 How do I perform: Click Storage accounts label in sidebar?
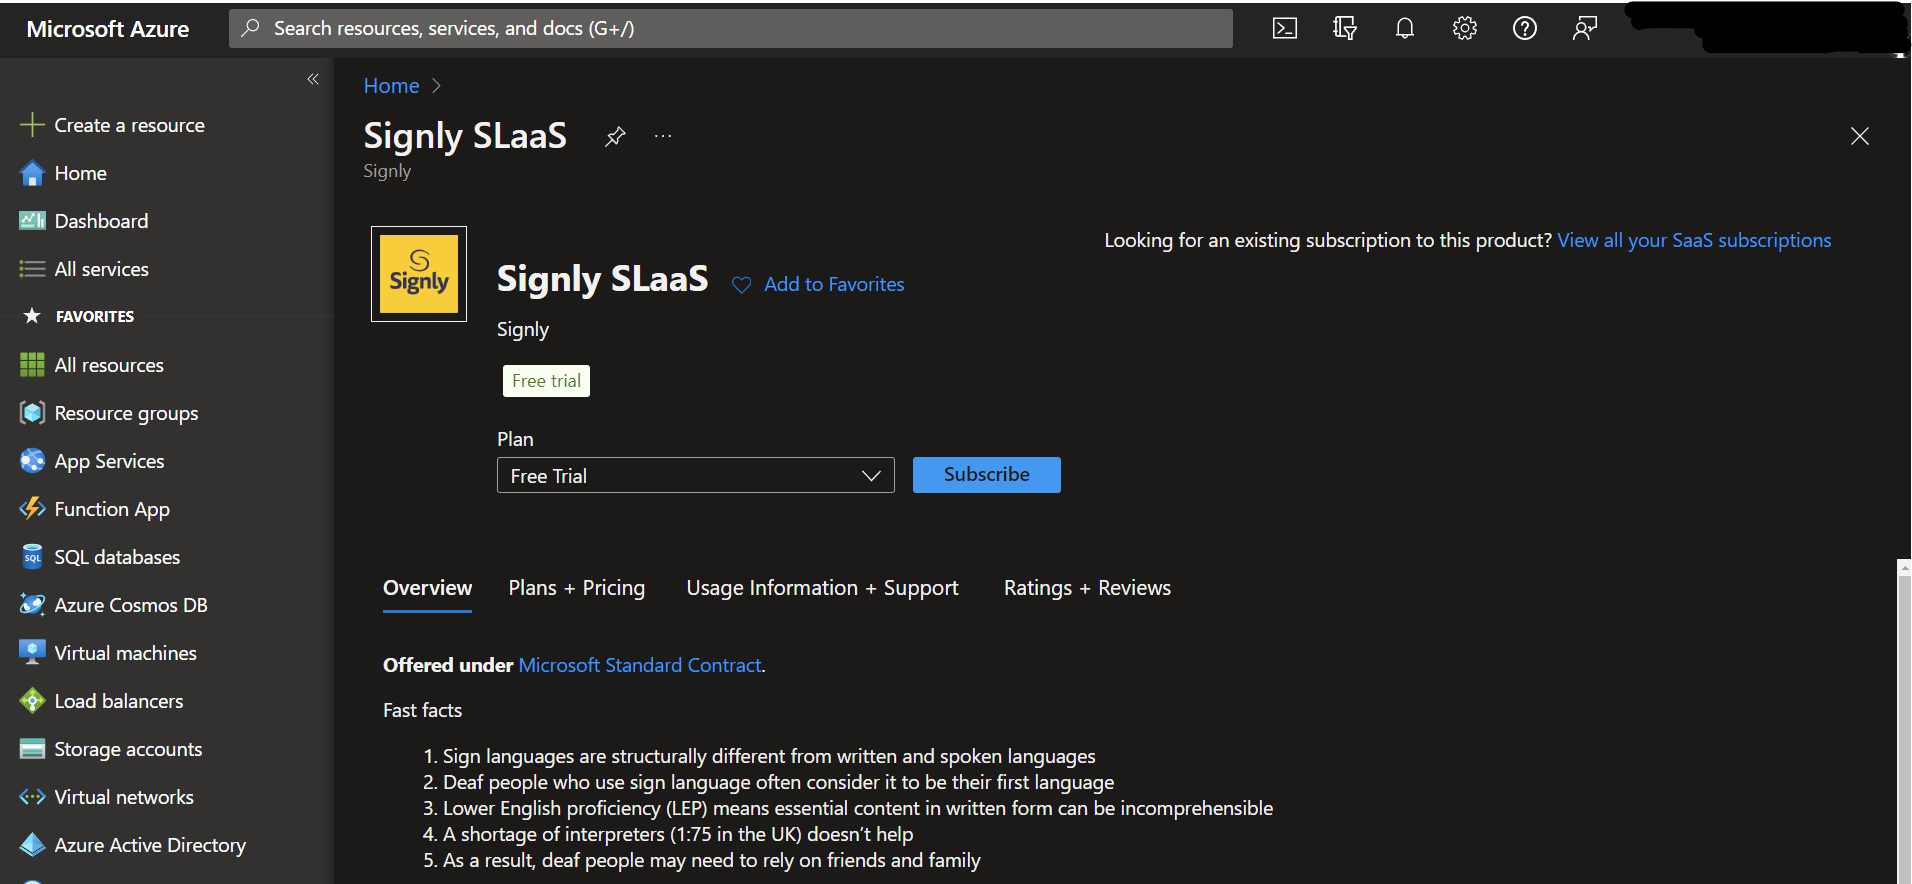(x=128, y=749)
